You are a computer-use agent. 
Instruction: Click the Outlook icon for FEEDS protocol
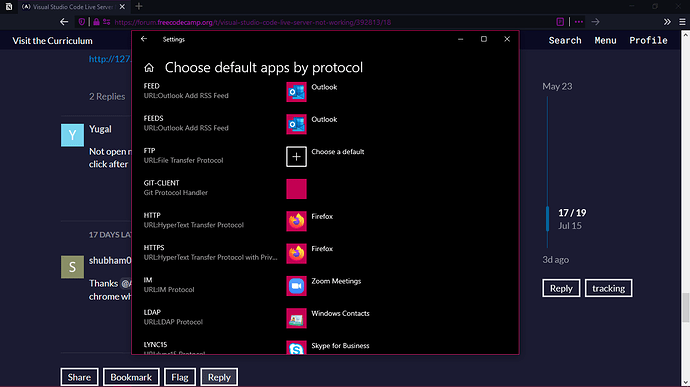click(x=296, y=124)
